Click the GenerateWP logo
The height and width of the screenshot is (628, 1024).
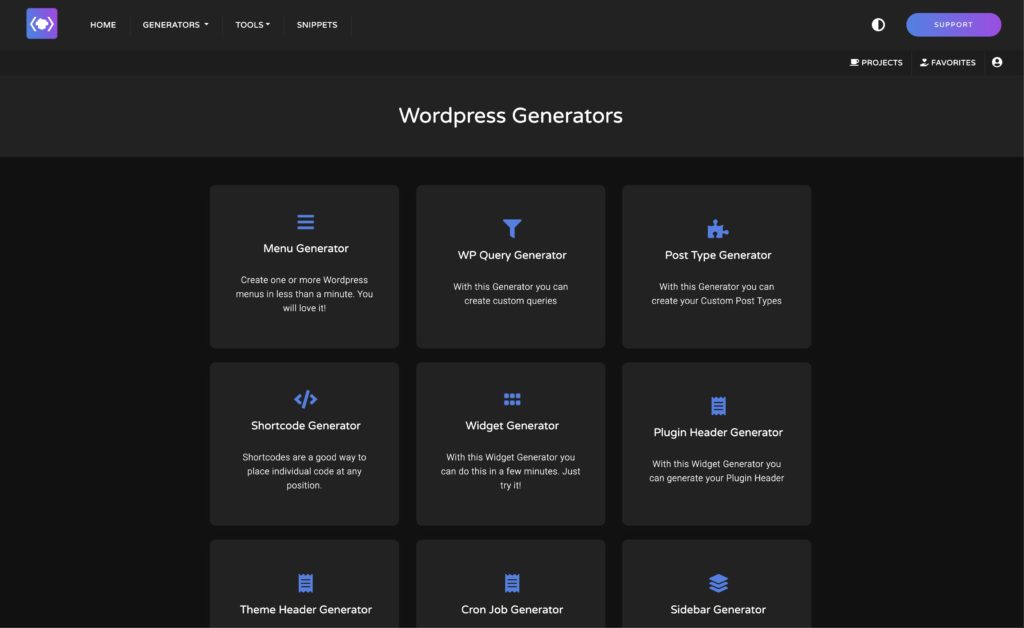pyautogui.click(x=41, y=23)
